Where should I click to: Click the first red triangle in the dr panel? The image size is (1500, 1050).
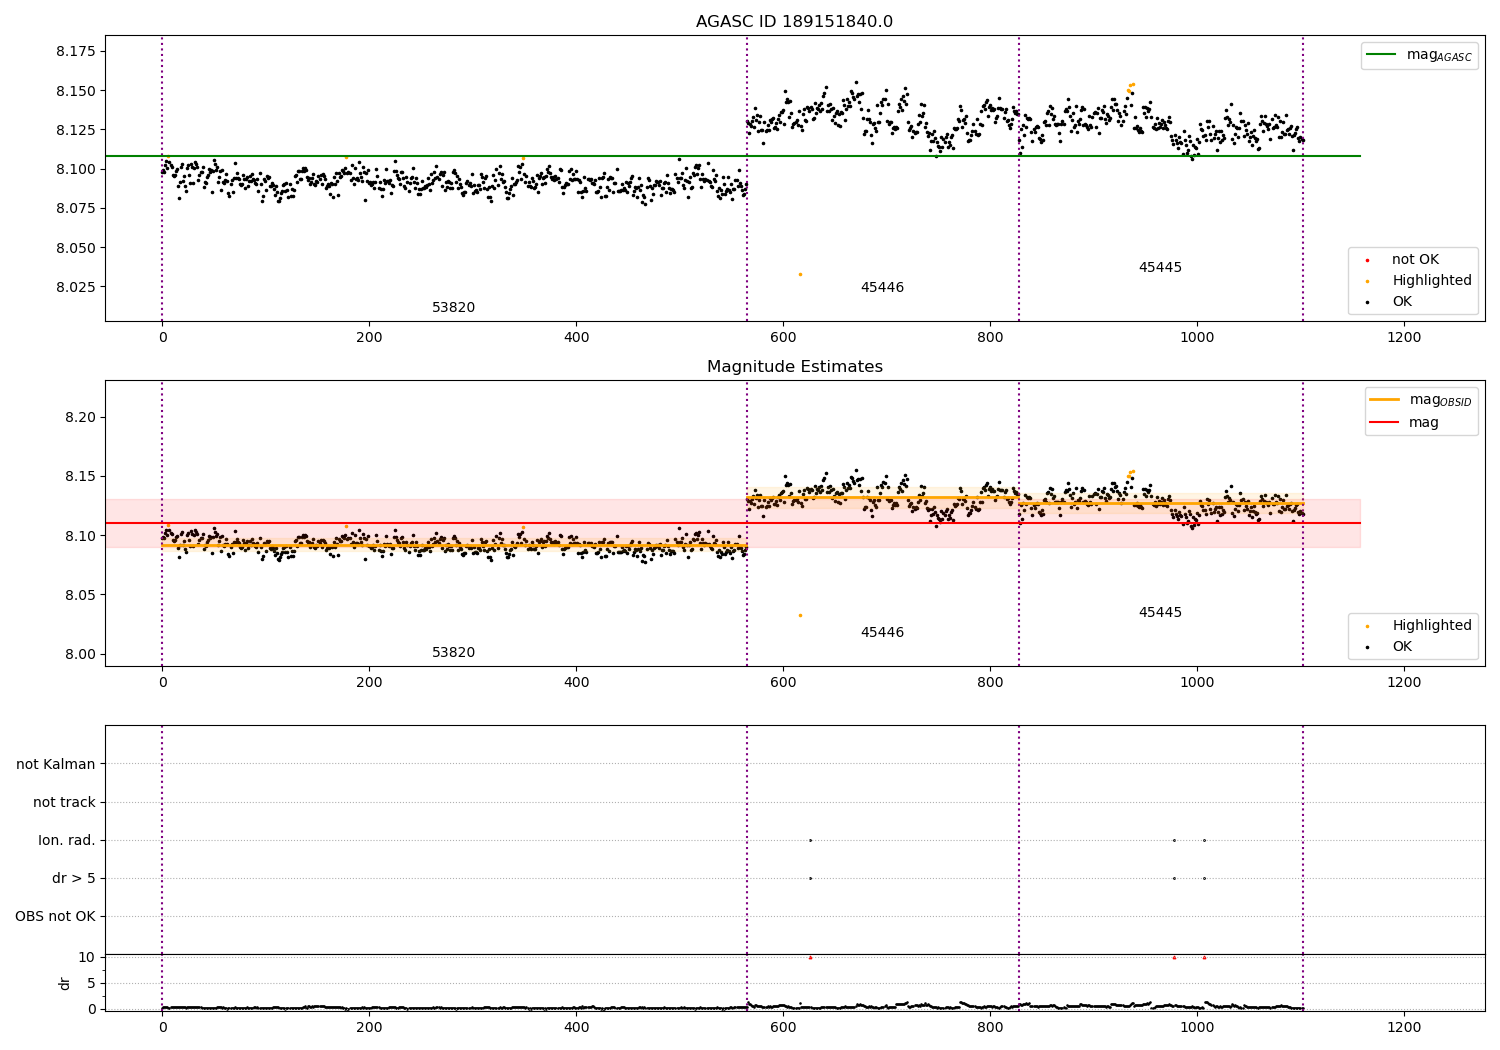(x=810, y=957)
